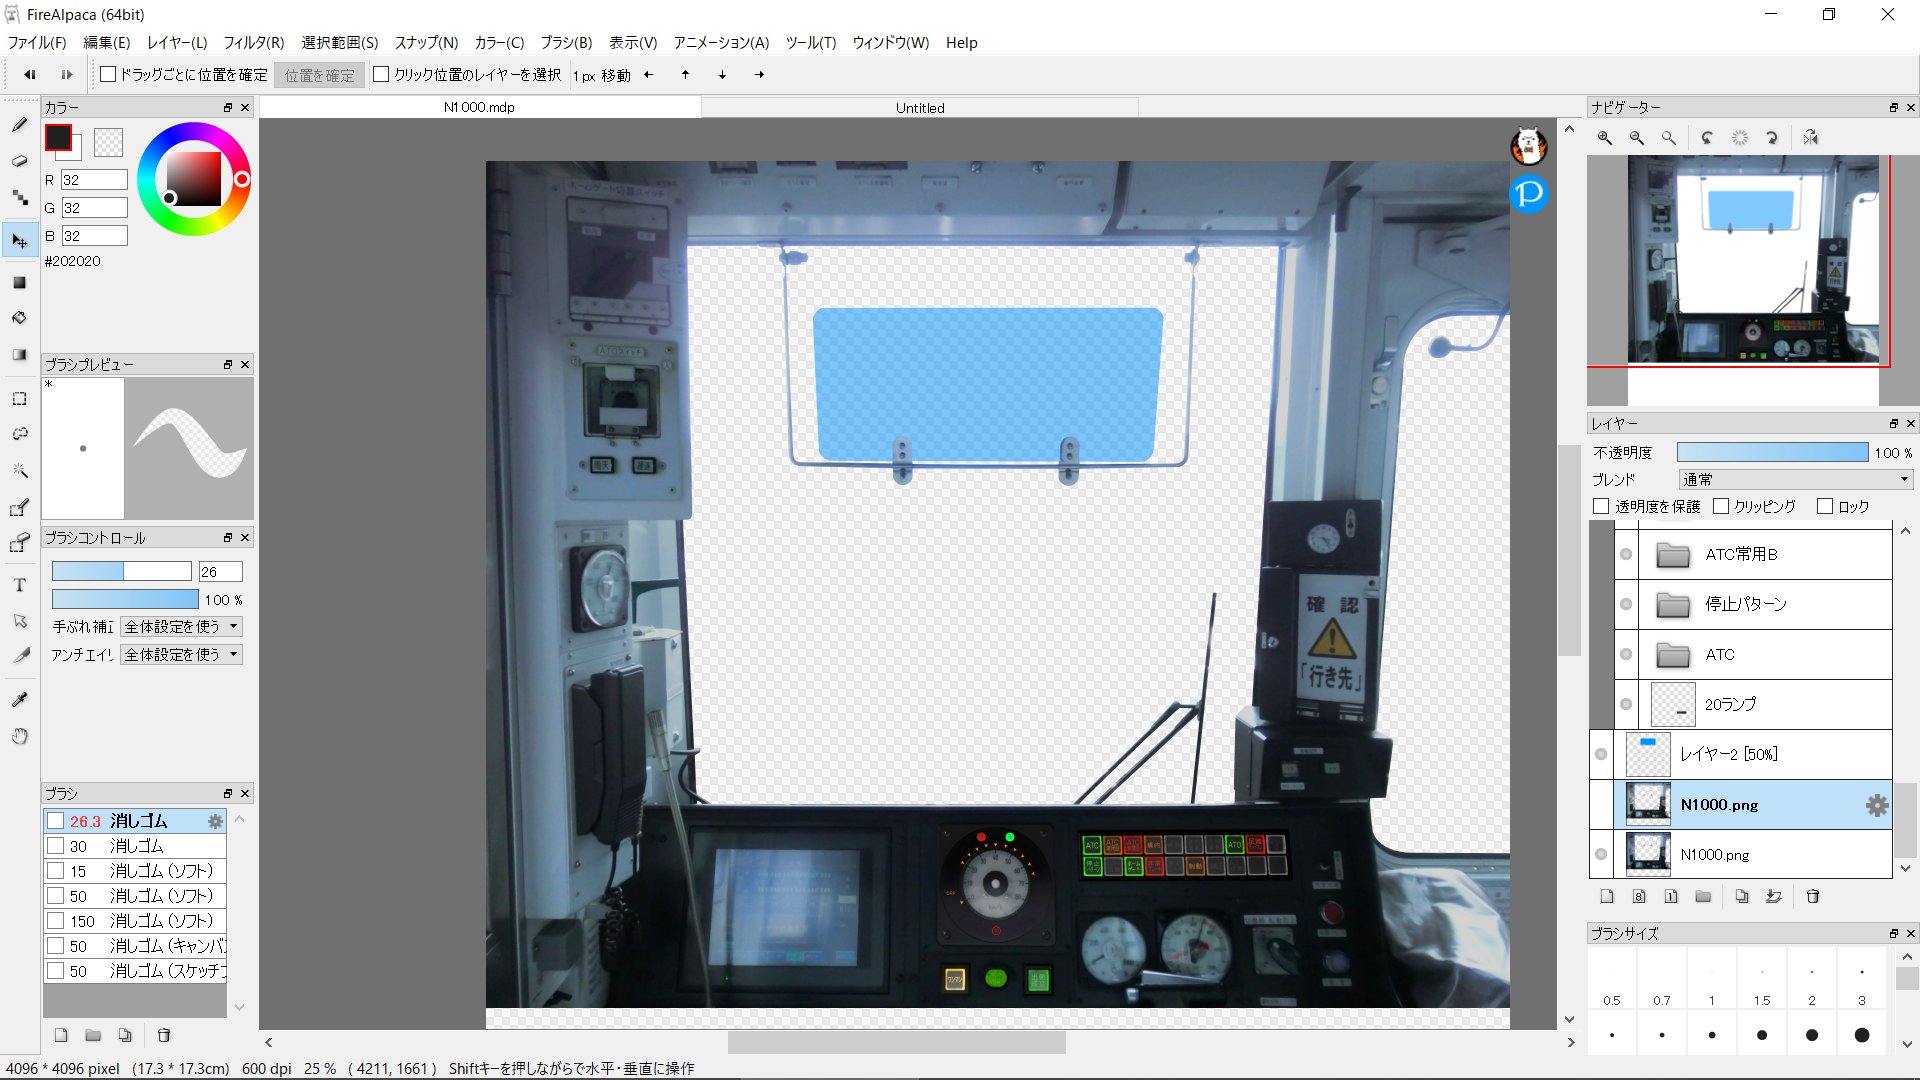Flip canvas view in Navigator
This screenshot has height=1080, width=1920.
coord(1811,138)
